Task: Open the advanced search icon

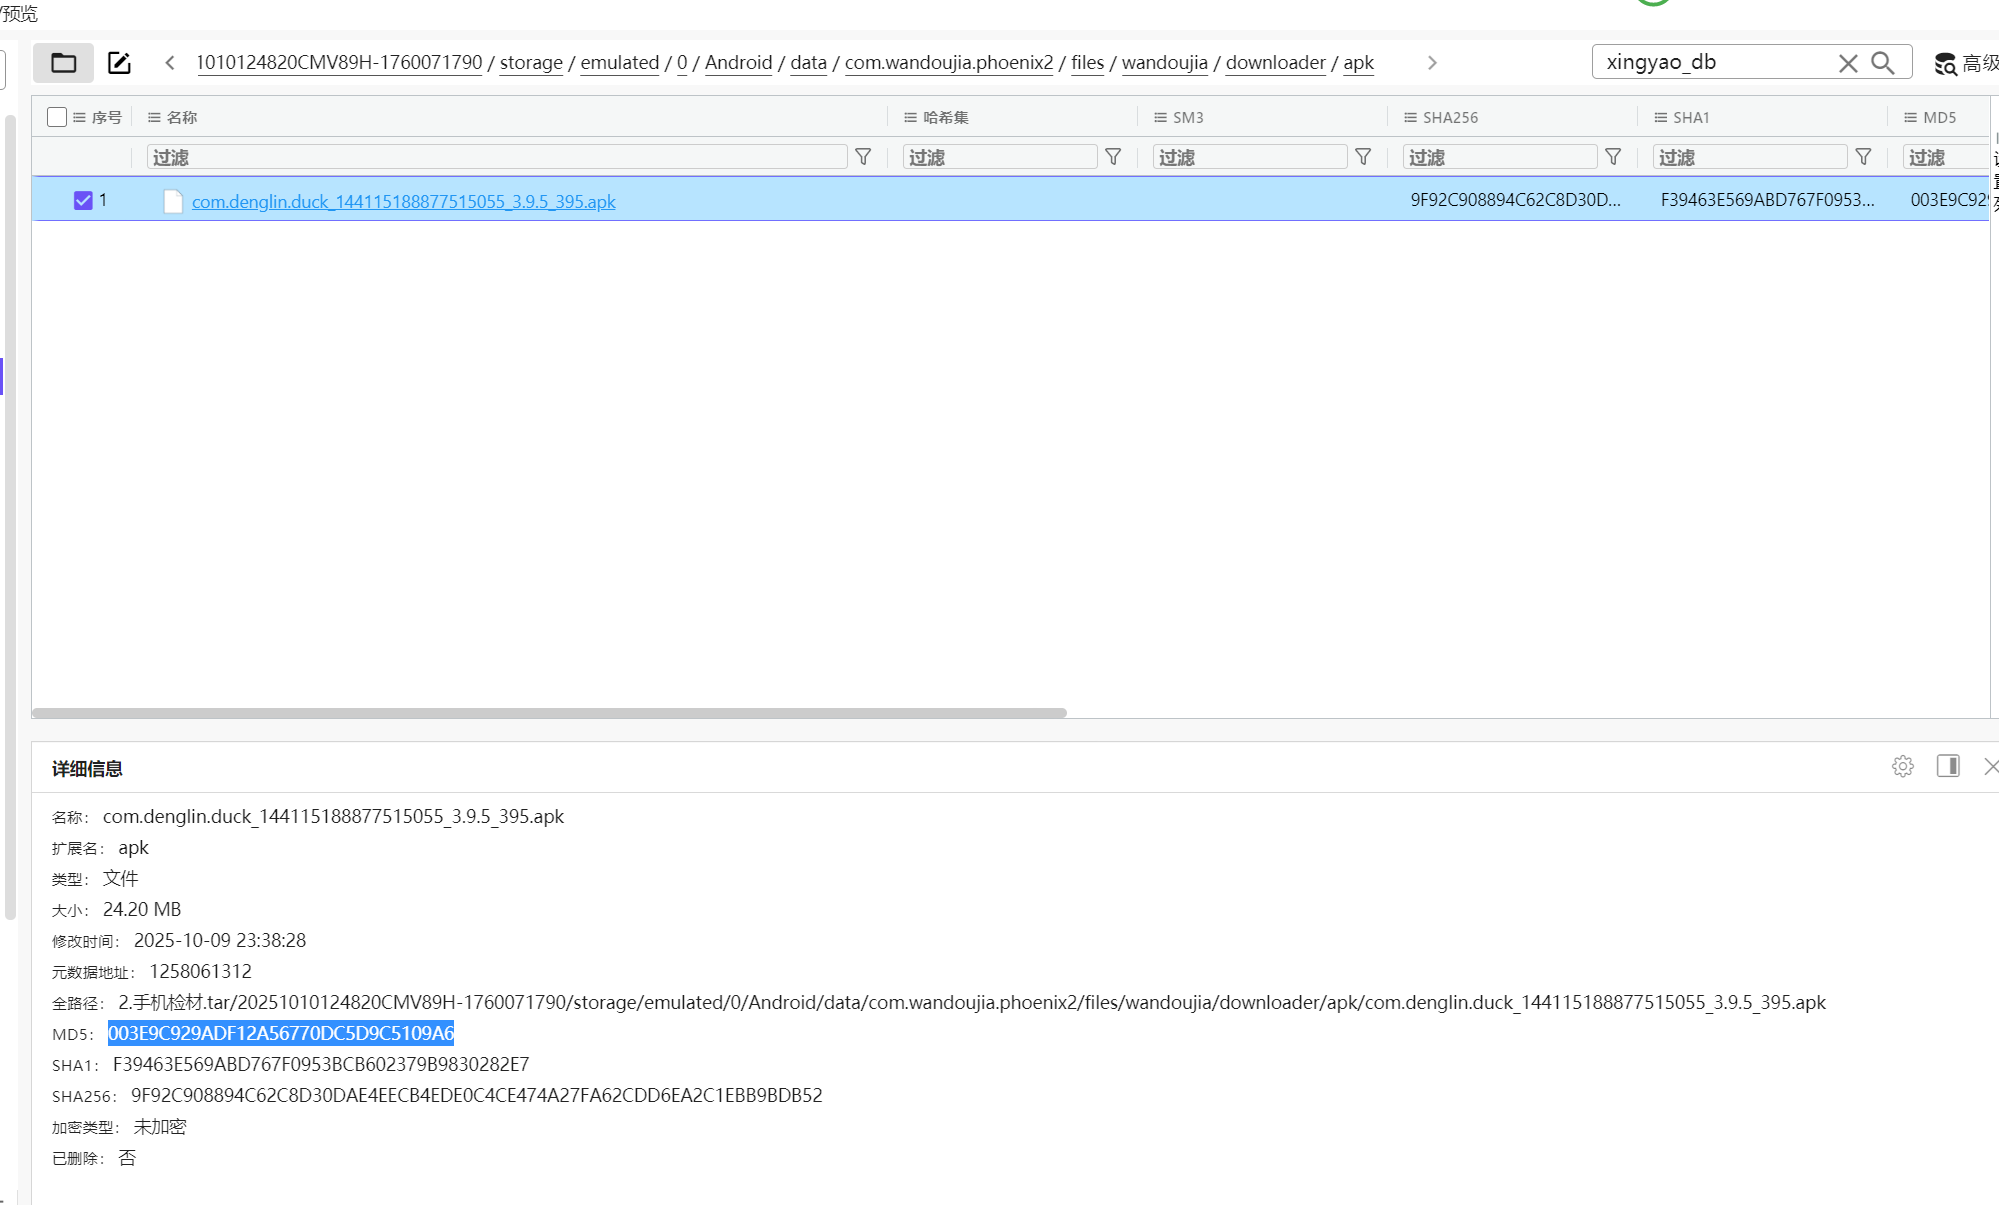Action: pos(1945,64)
